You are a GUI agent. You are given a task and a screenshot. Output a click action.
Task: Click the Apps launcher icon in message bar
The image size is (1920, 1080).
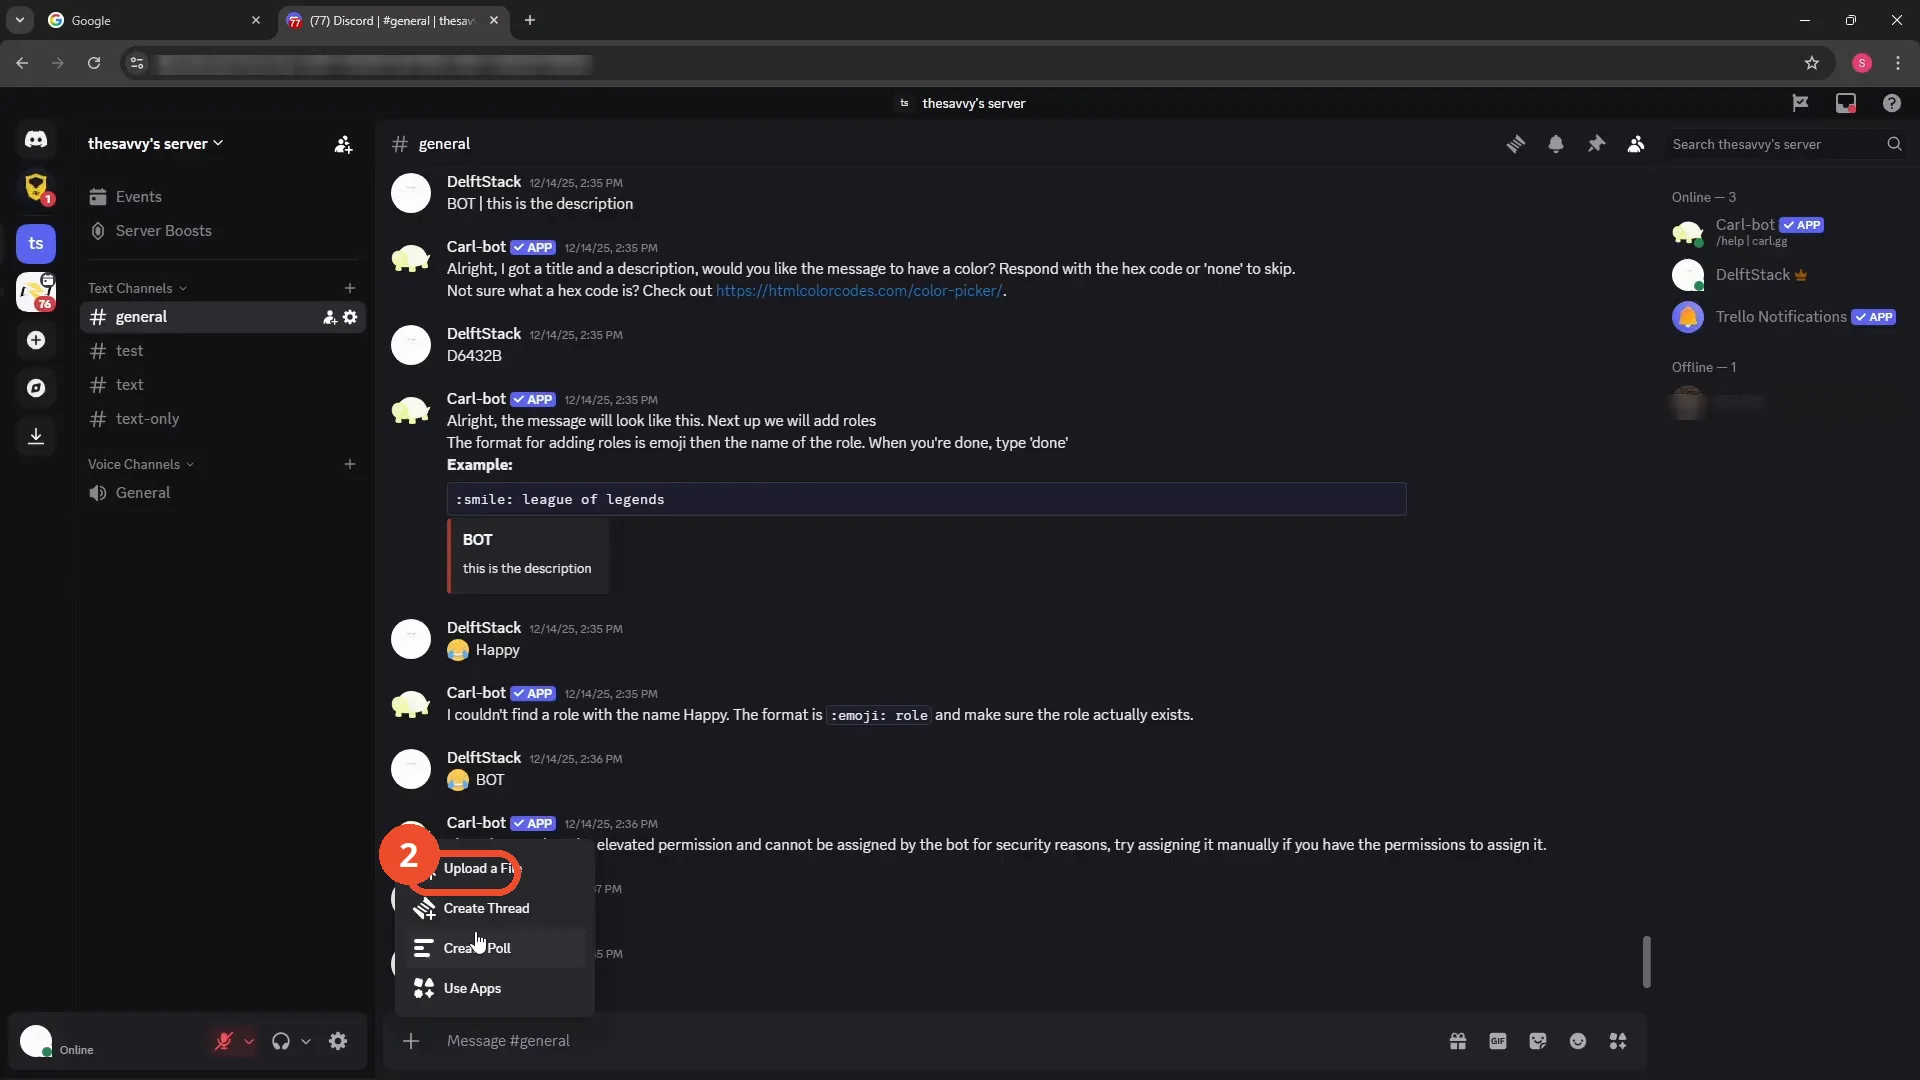pyautogui.click(x=1618, y=1041)
